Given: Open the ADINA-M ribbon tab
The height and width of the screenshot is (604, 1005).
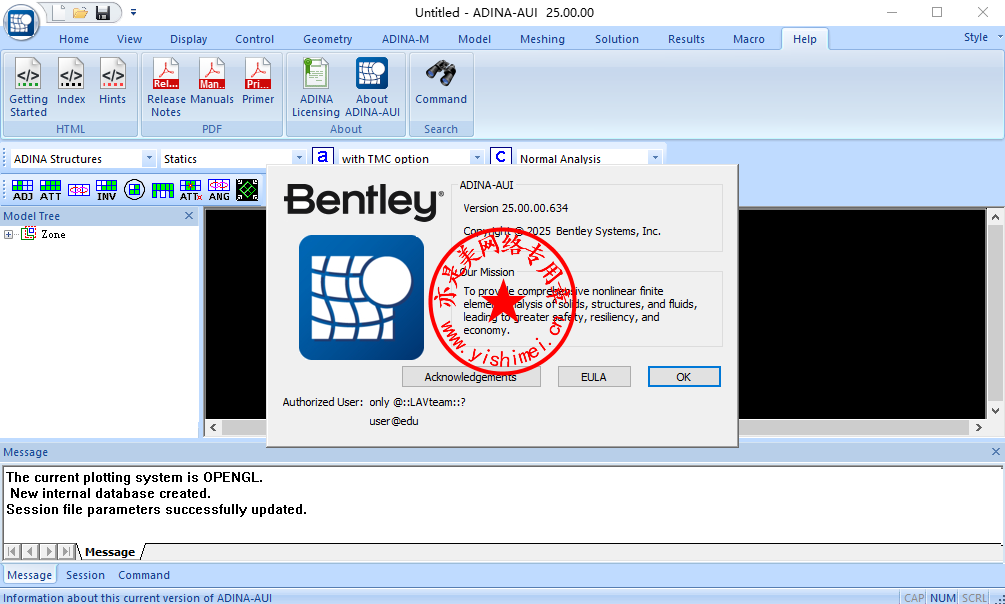Looking at the screenshot, I should (x=405, y=39).
